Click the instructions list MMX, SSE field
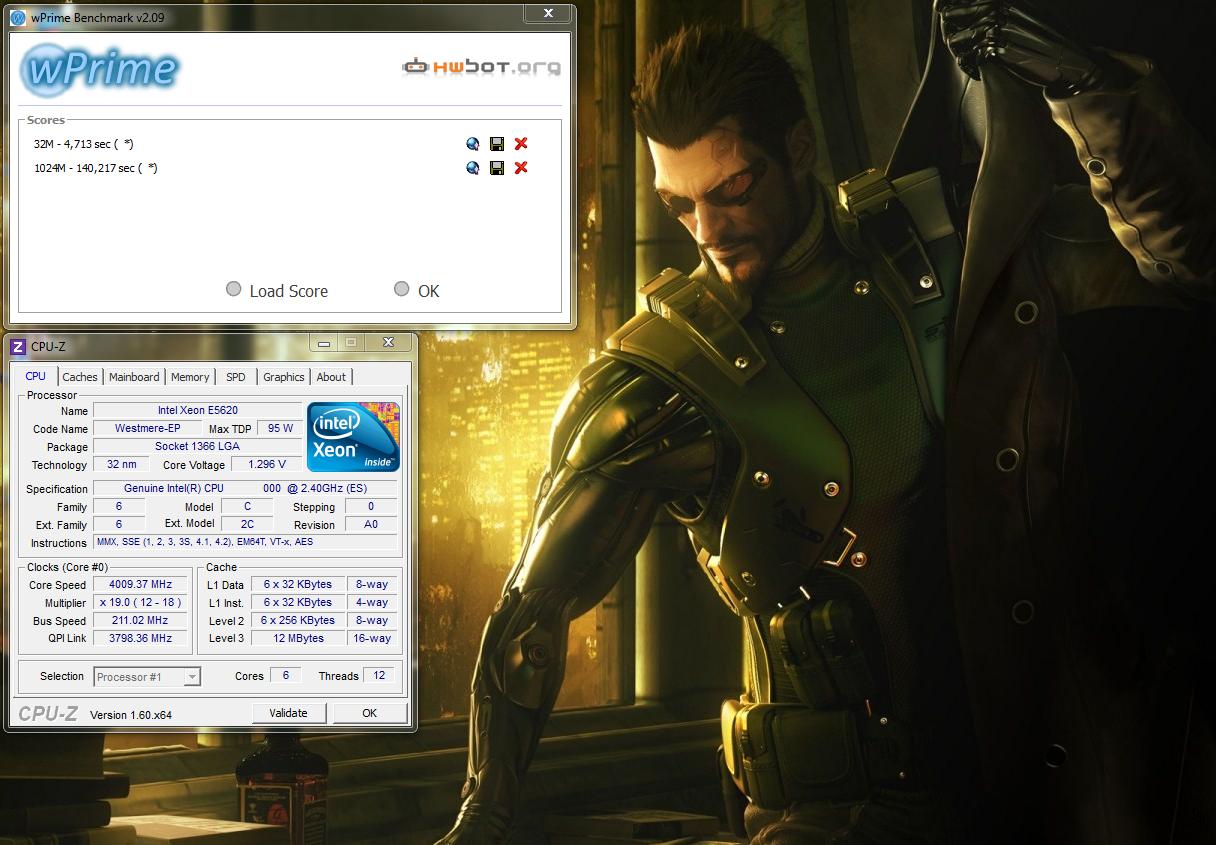Screen dimensions: 1216x845 245,542
